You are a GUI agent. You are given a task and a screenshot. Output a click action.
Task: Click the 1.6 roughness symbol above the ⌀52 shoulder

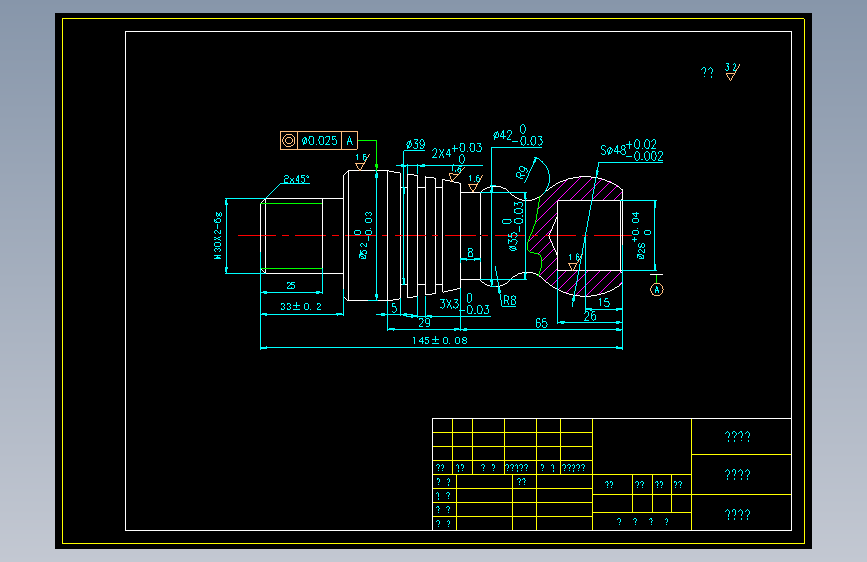362,162
